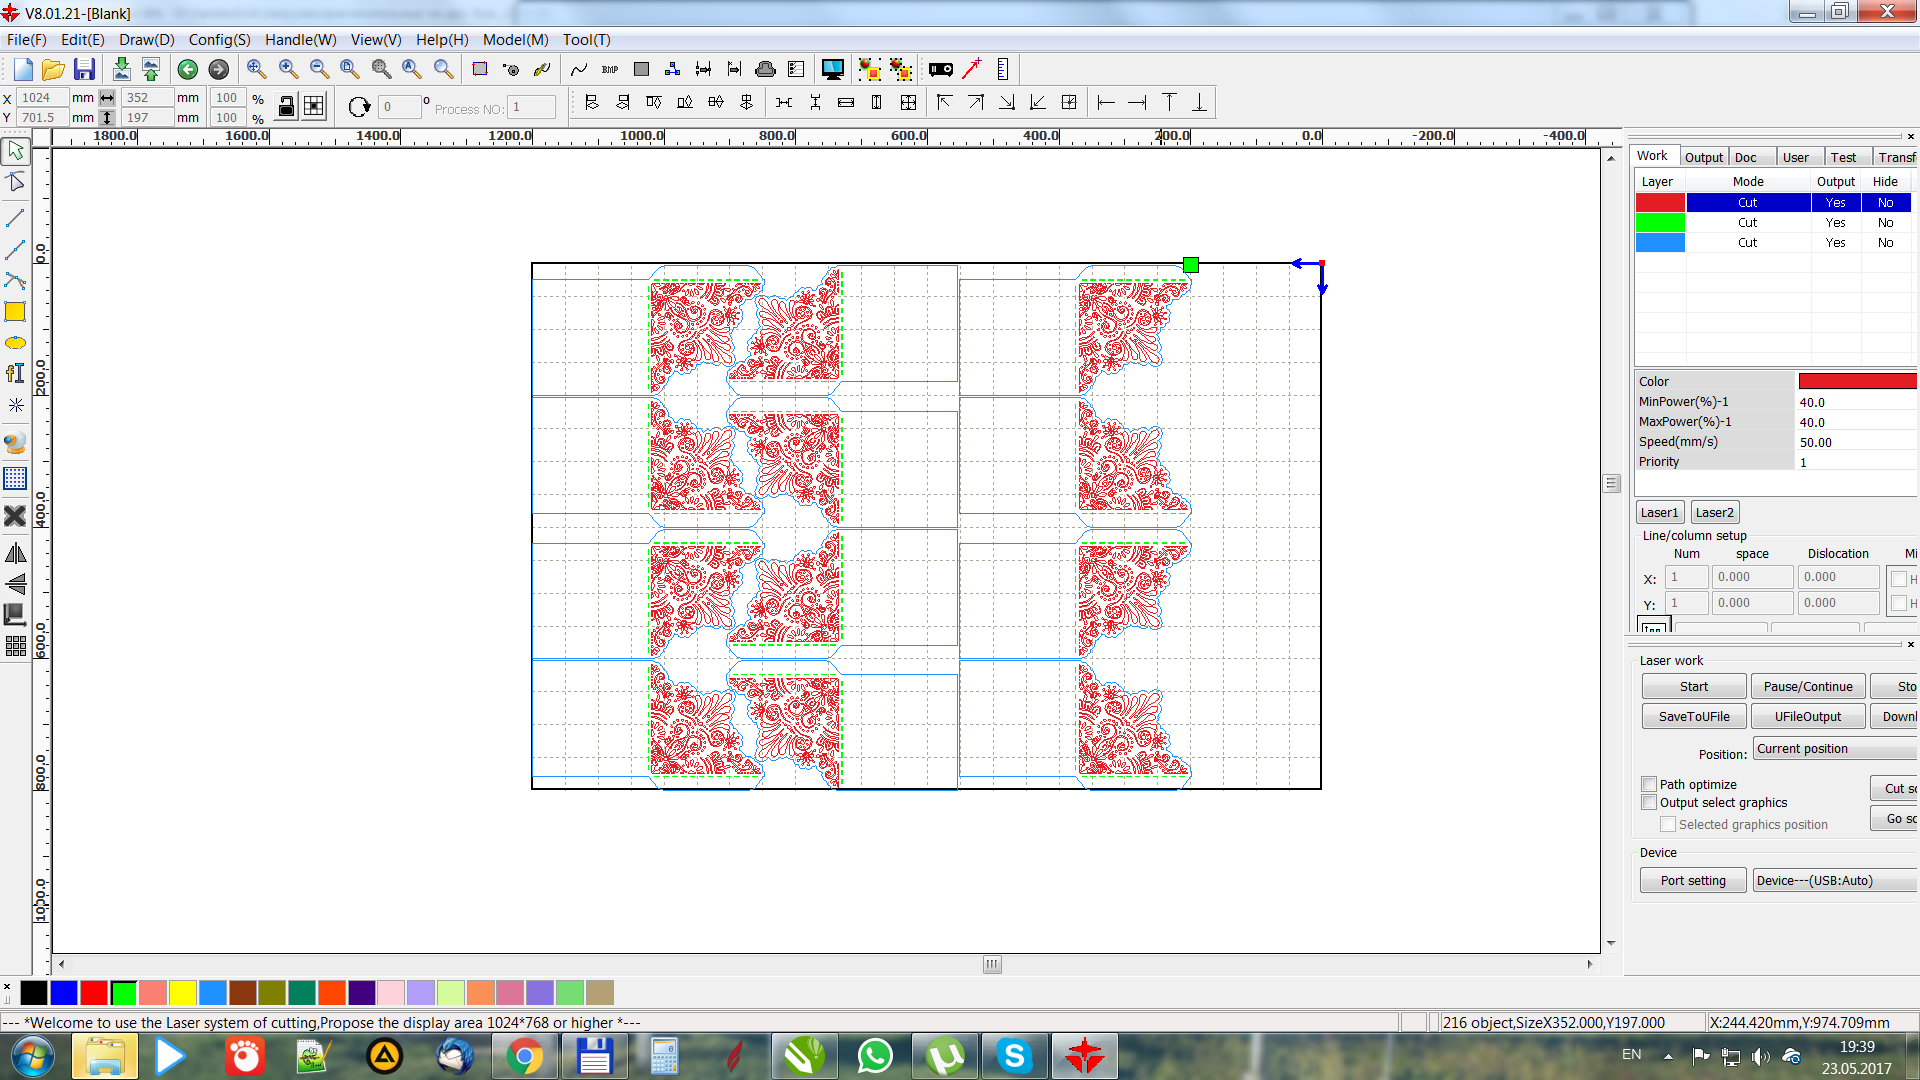
Task: Select the green layer row
Action: (x=1747, y=222)
